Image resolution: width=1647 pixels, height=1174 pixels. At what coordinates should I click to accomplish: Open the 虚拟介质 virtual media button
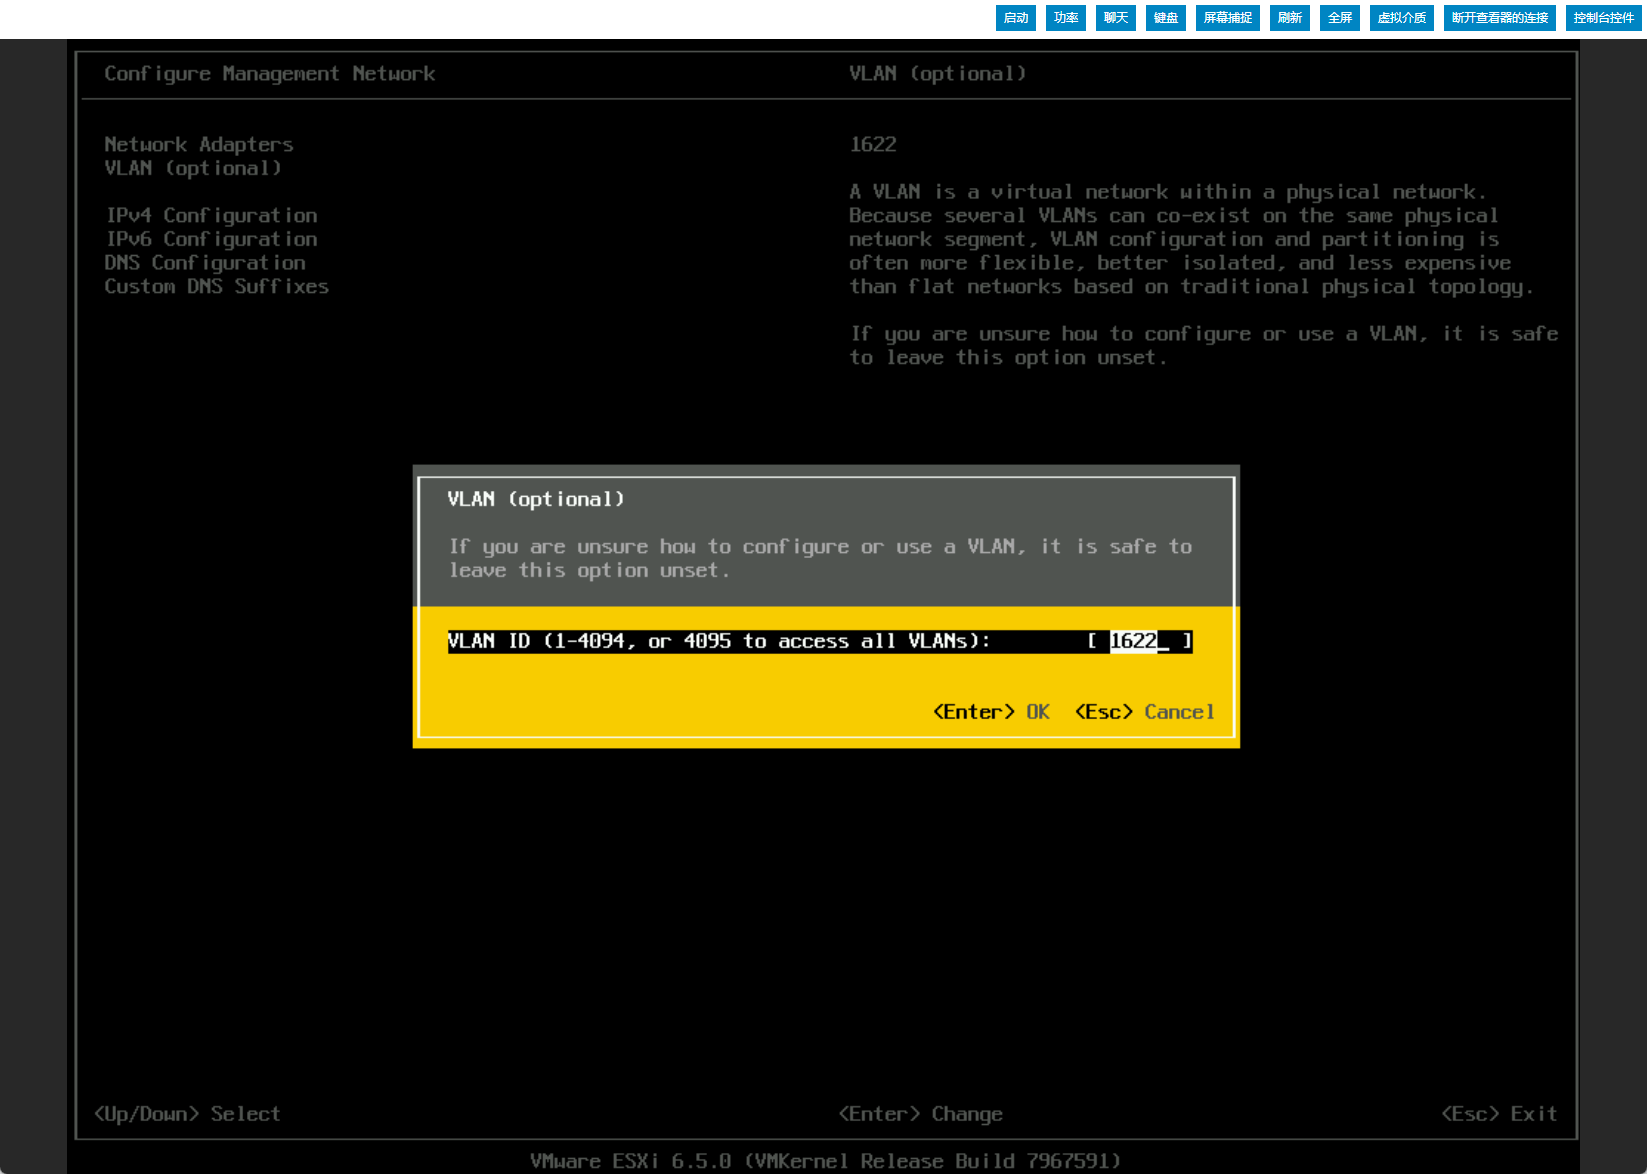coord(1401,18)
